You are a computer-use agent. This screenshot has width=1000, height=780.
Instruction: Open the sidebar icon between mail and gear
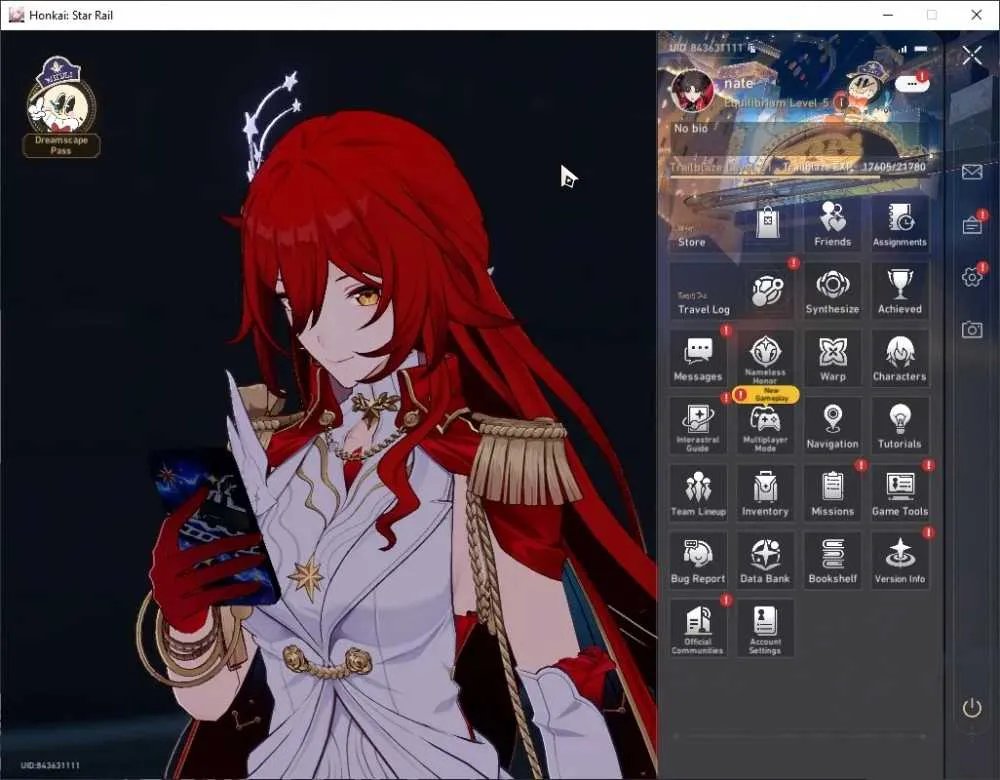(972, 224)
